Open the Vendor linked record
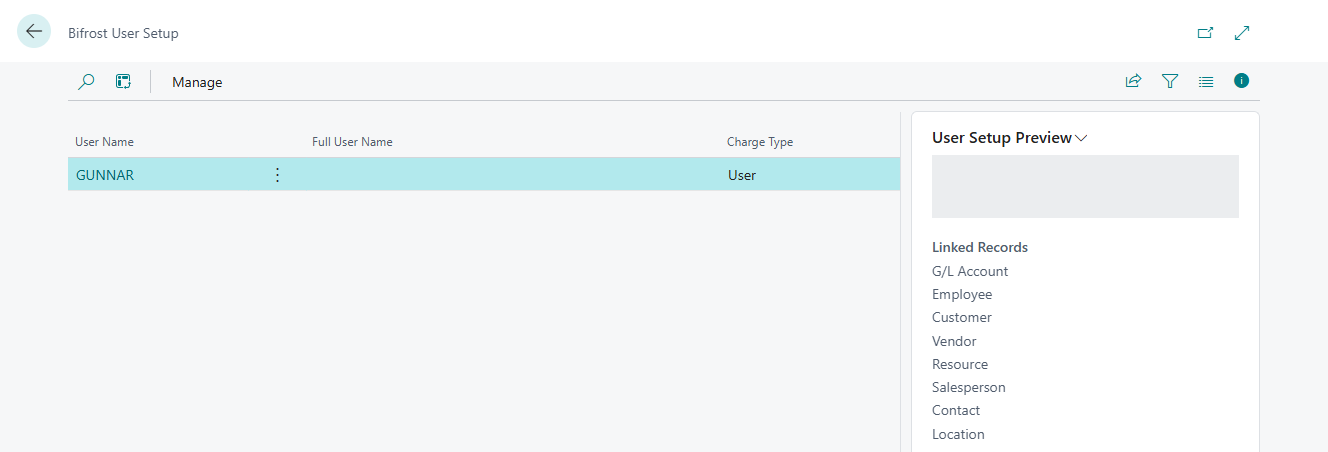The image size is (1328, 452). 954,341
